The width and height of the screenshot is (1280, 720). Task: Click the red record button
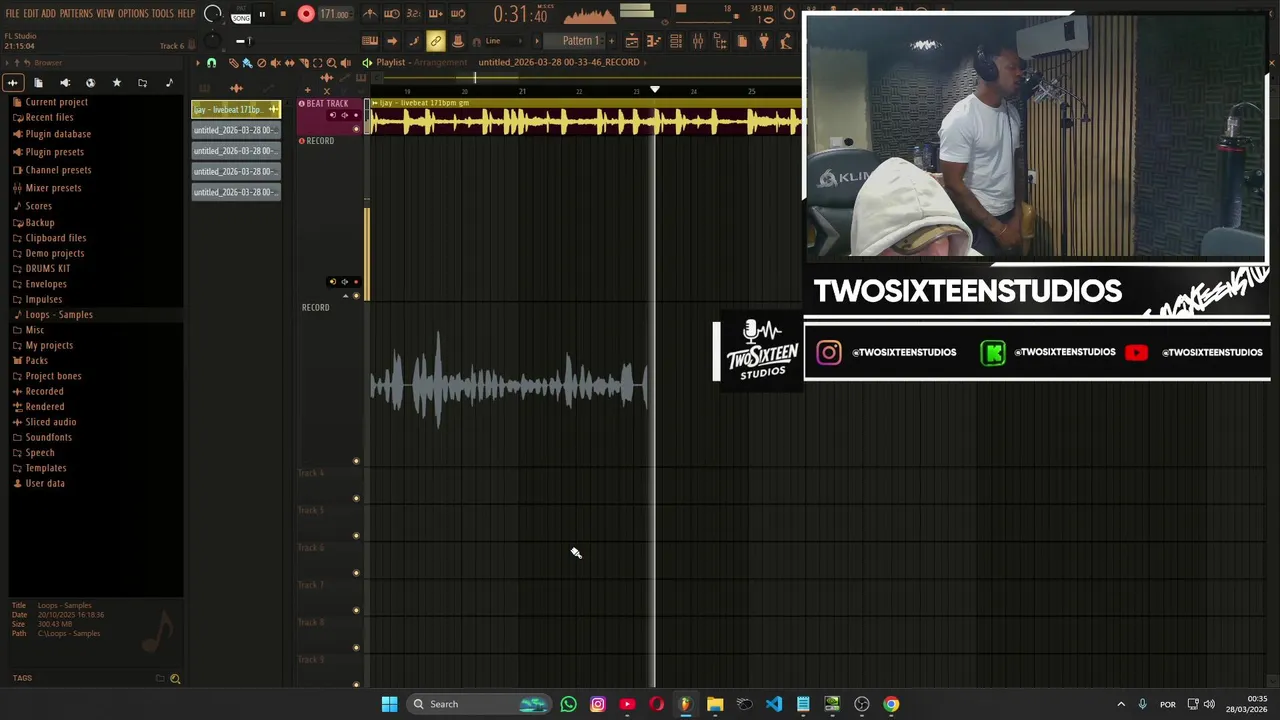coord(306,14)
